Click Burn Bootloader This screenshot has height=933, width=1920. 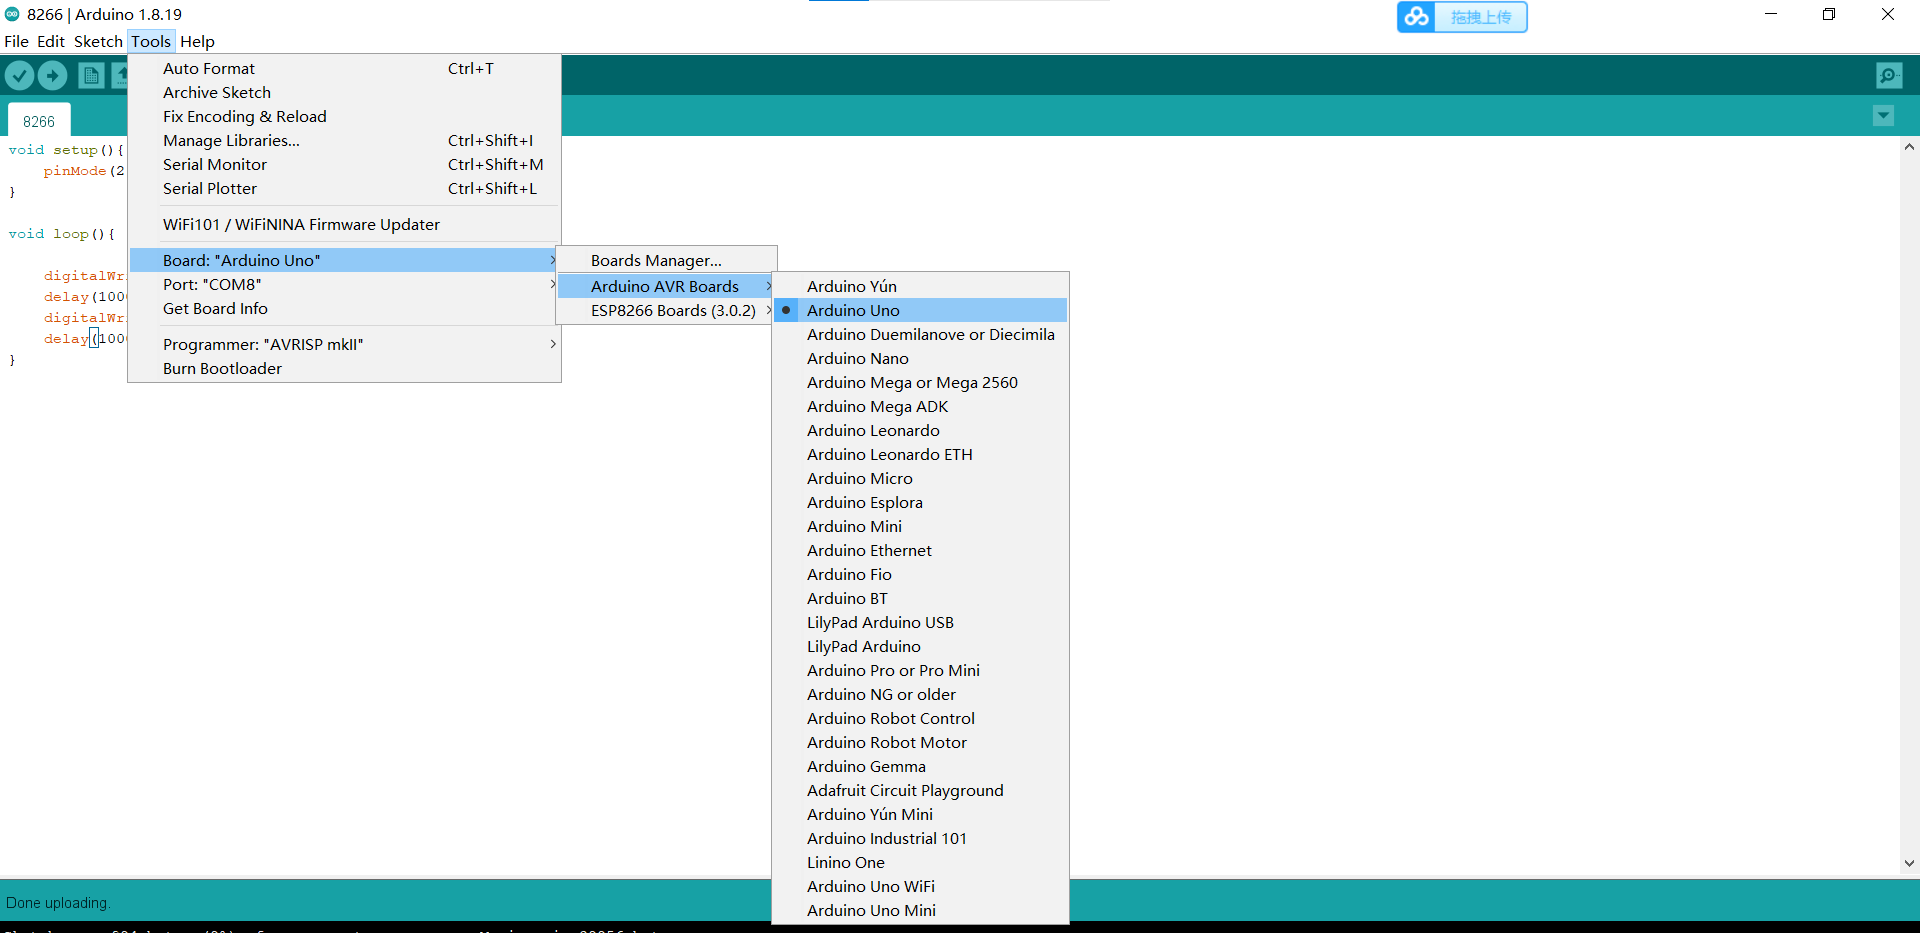[344, 368]
